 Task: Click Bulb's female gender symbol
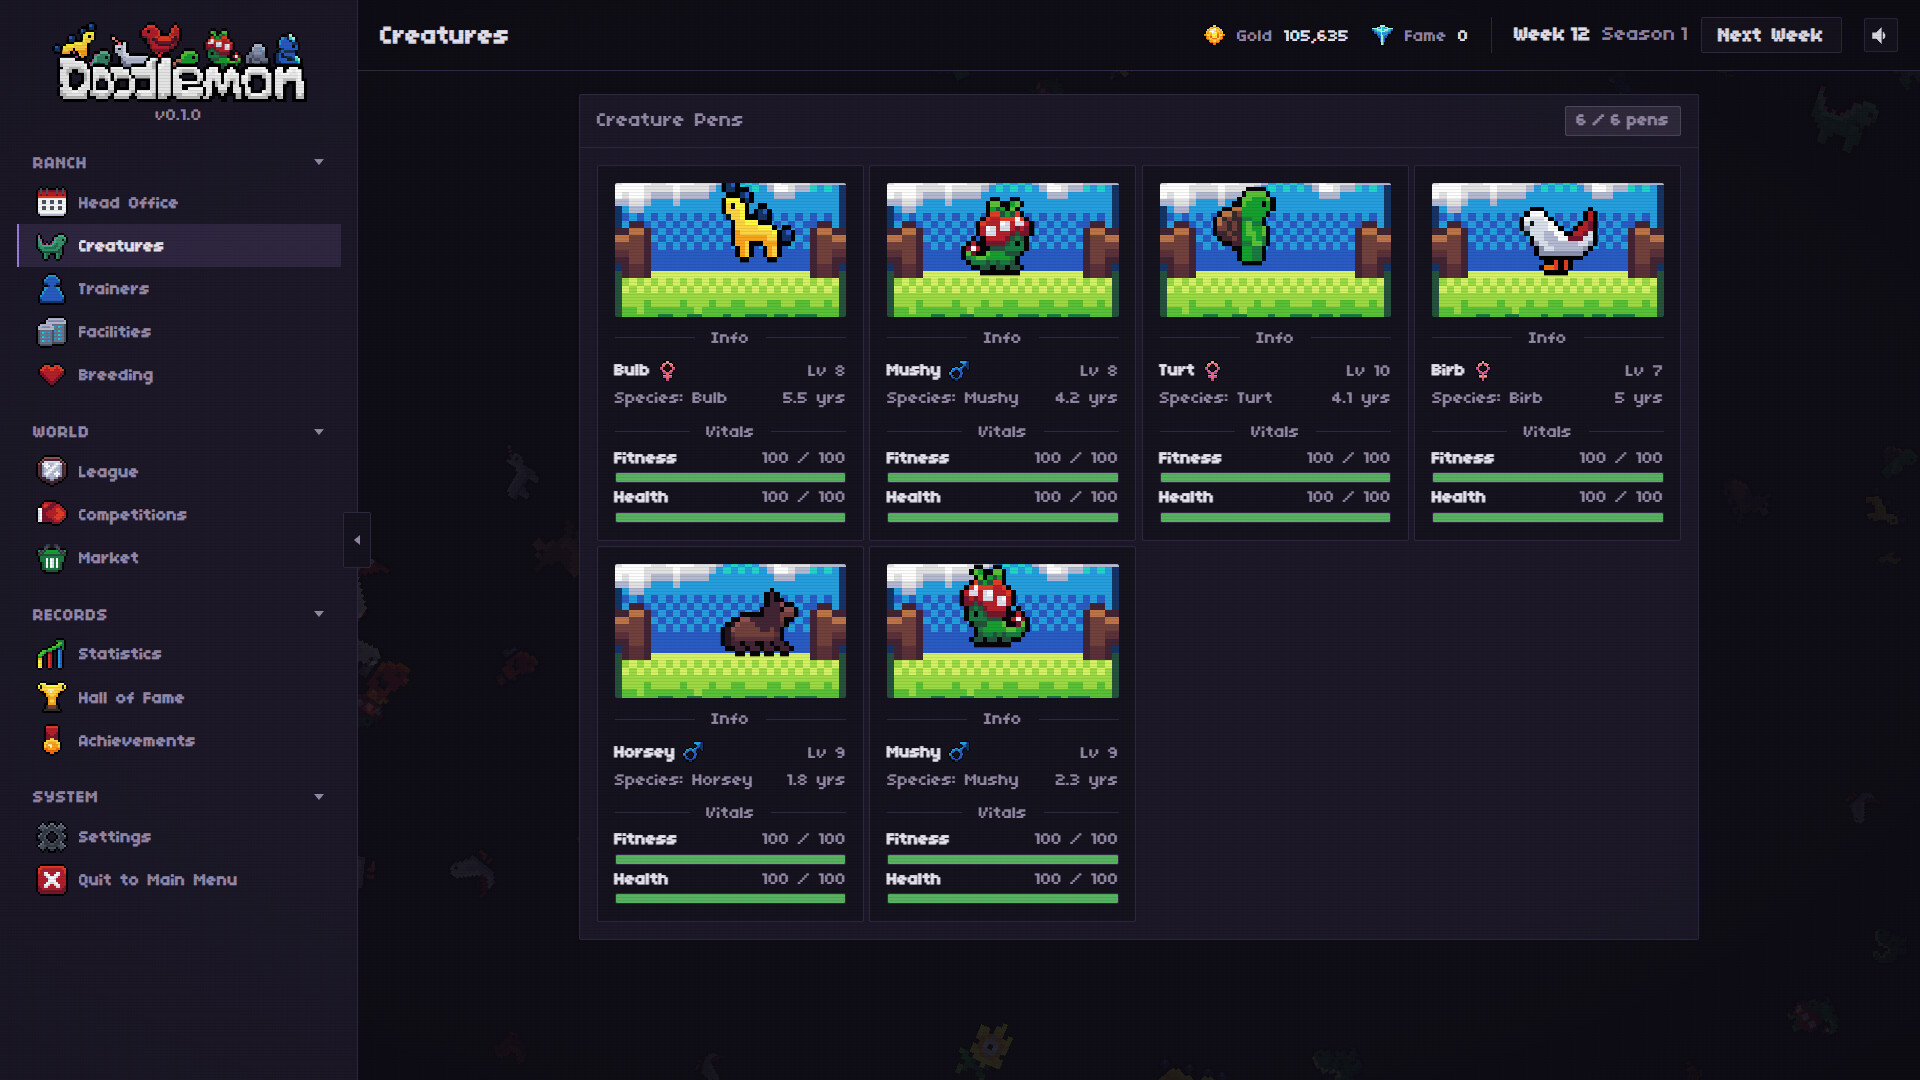[x=667, y=370]
